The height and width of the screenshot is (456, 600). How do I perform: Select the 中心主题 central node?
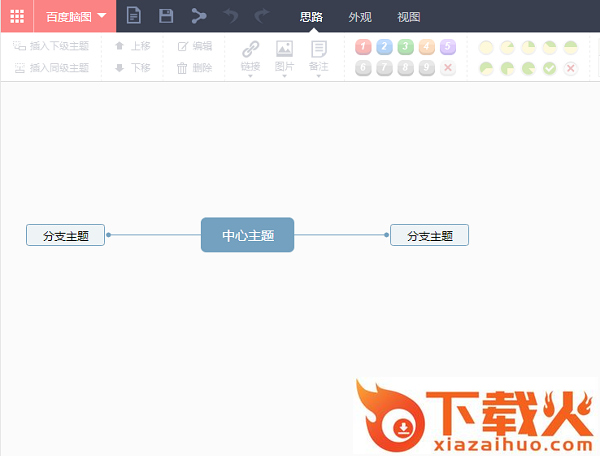point(248,235)
